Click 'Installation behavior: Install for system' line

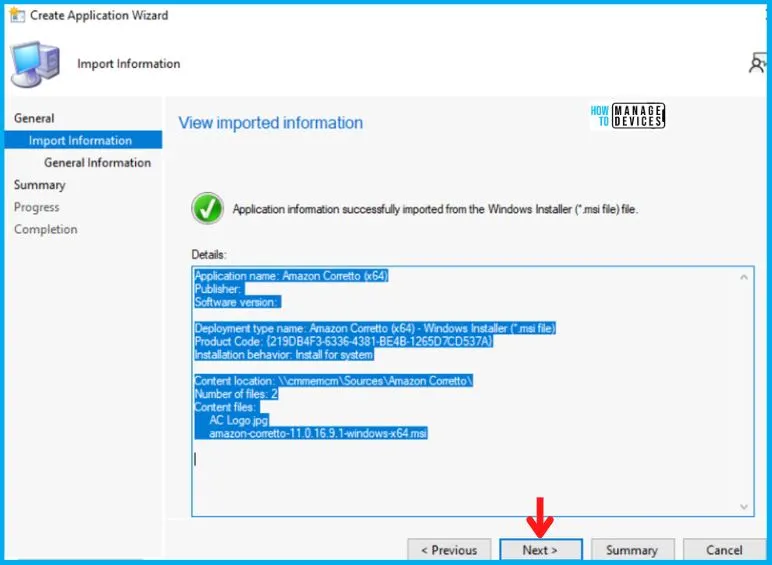pos(284,355)
